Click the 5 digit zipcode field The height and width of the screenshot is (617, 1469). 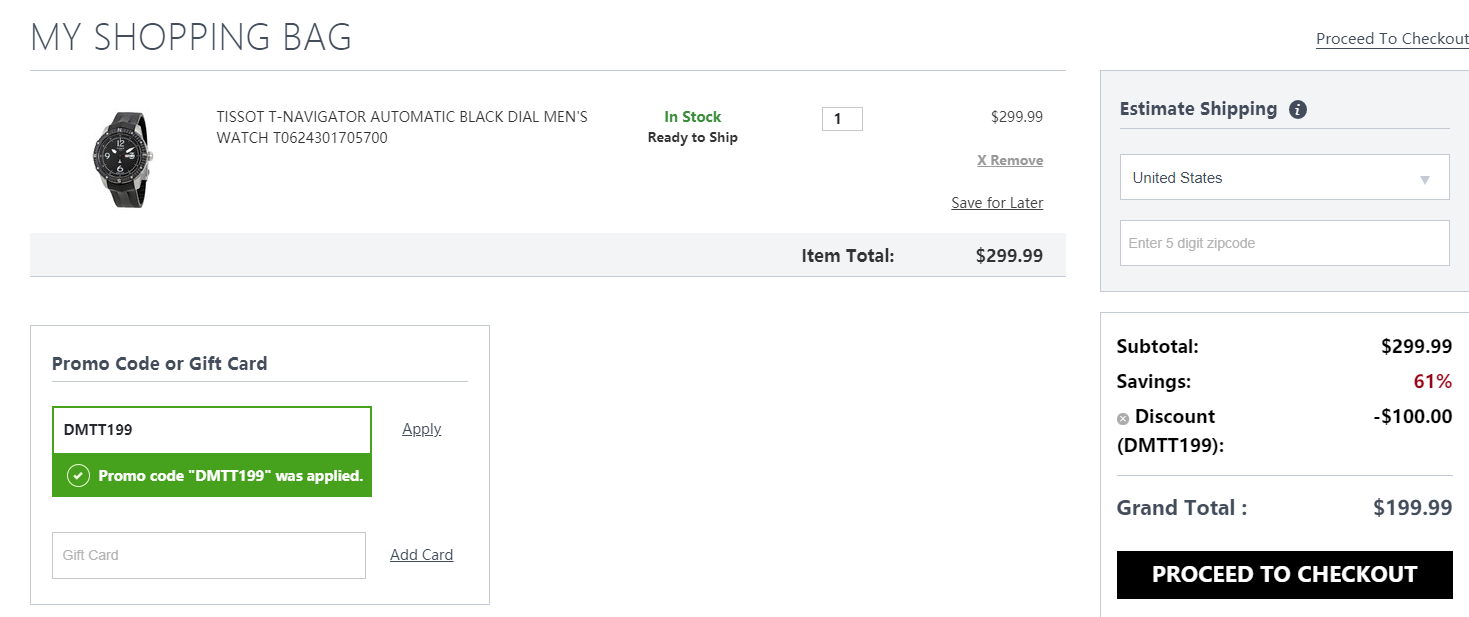1284,243
